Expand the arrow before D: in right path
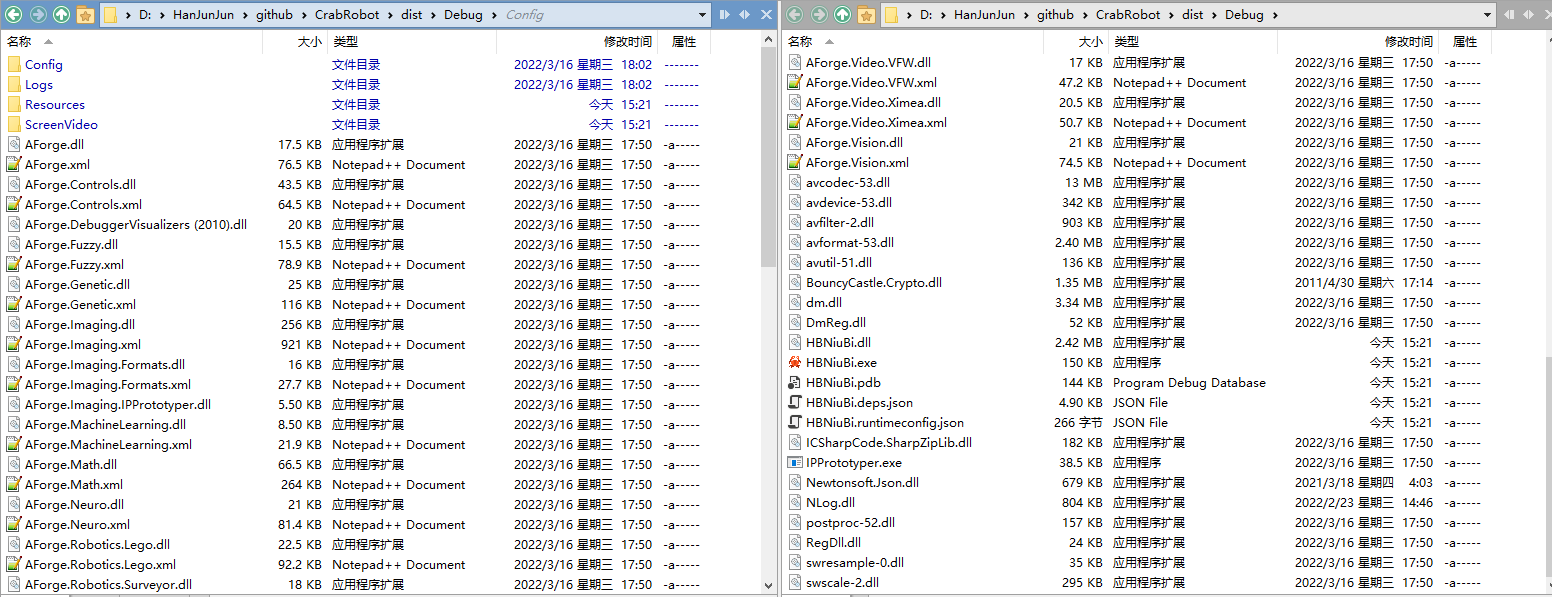 click(910, 15)
